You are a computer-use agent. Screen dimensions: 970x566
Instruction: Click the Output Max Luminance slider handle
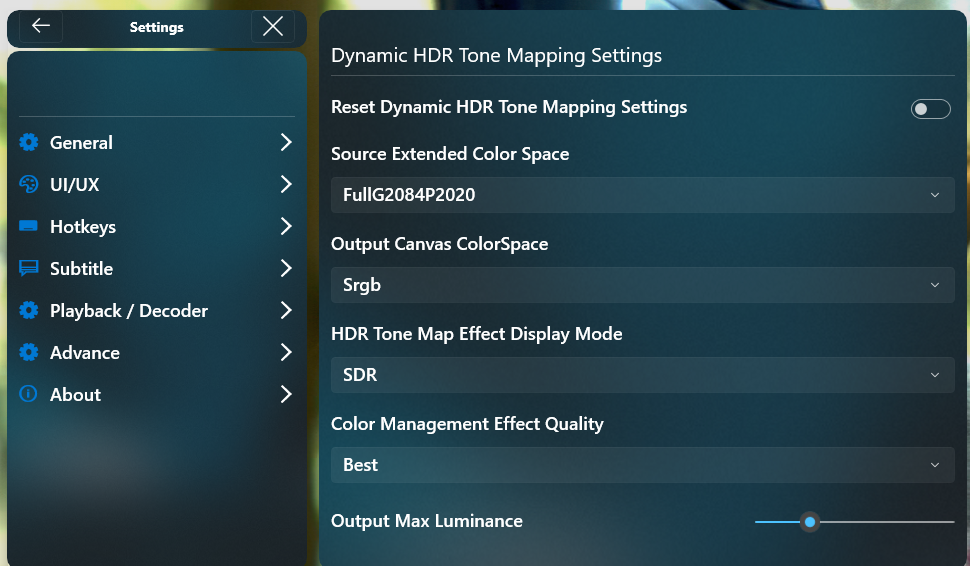(809, 522)
